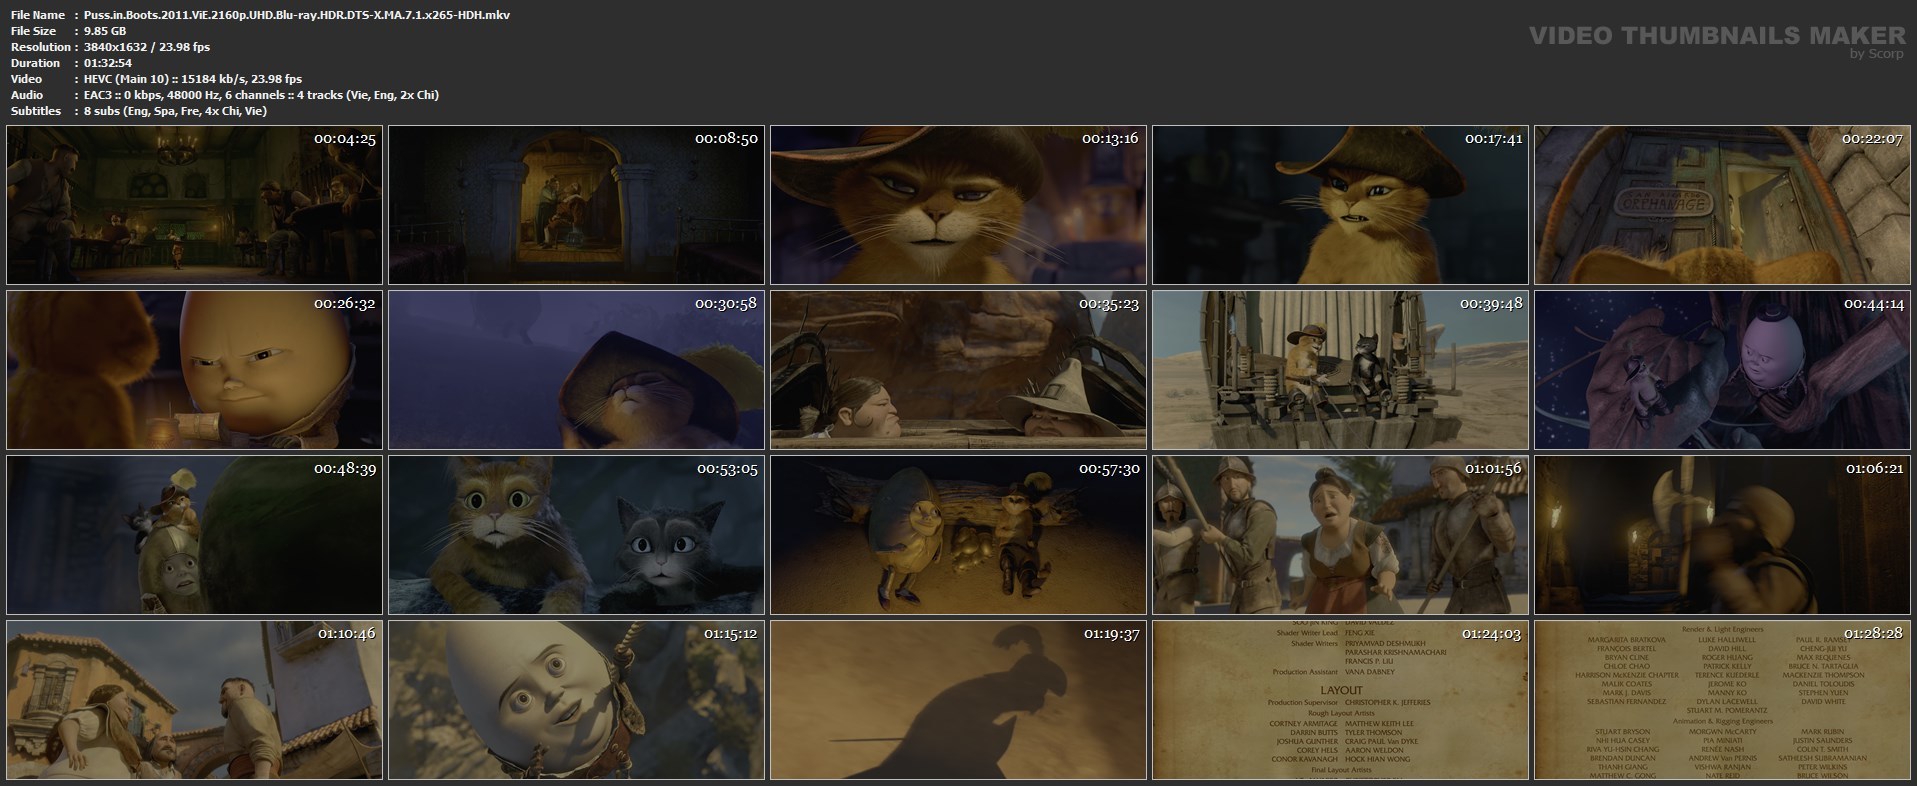
Task: Select the desert wagon thumbnail at 00:39:48
Action: coord(1340,370)
